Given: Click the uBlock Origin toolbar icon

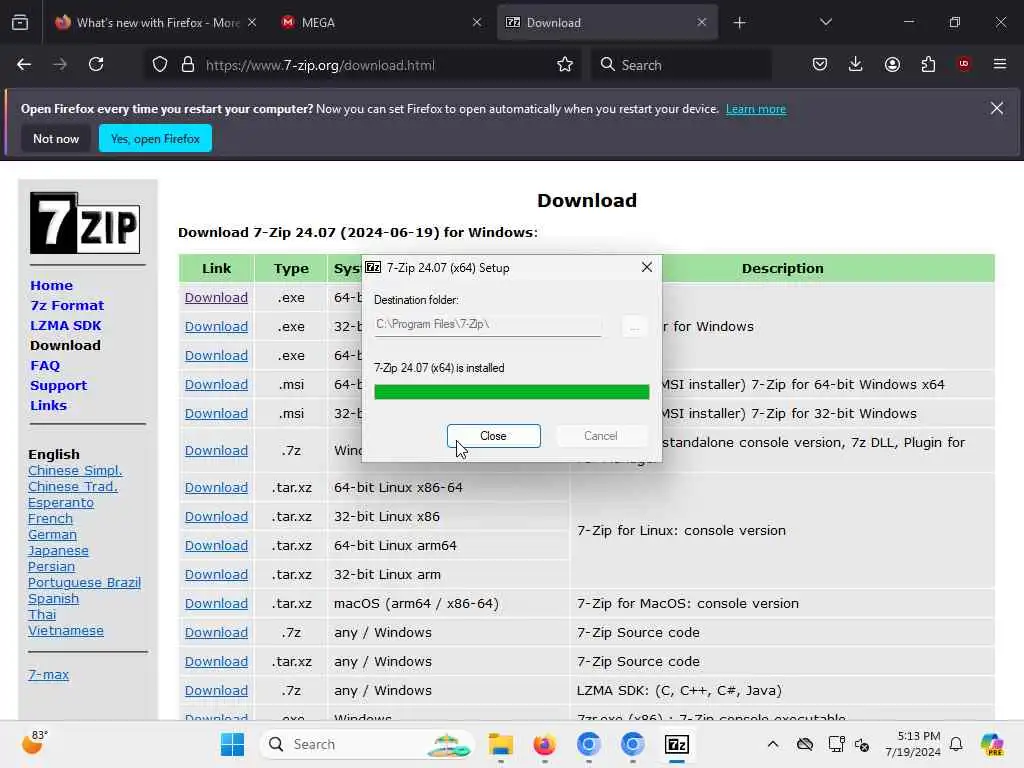Looking at the screenshot, I should tap(964, 64).
